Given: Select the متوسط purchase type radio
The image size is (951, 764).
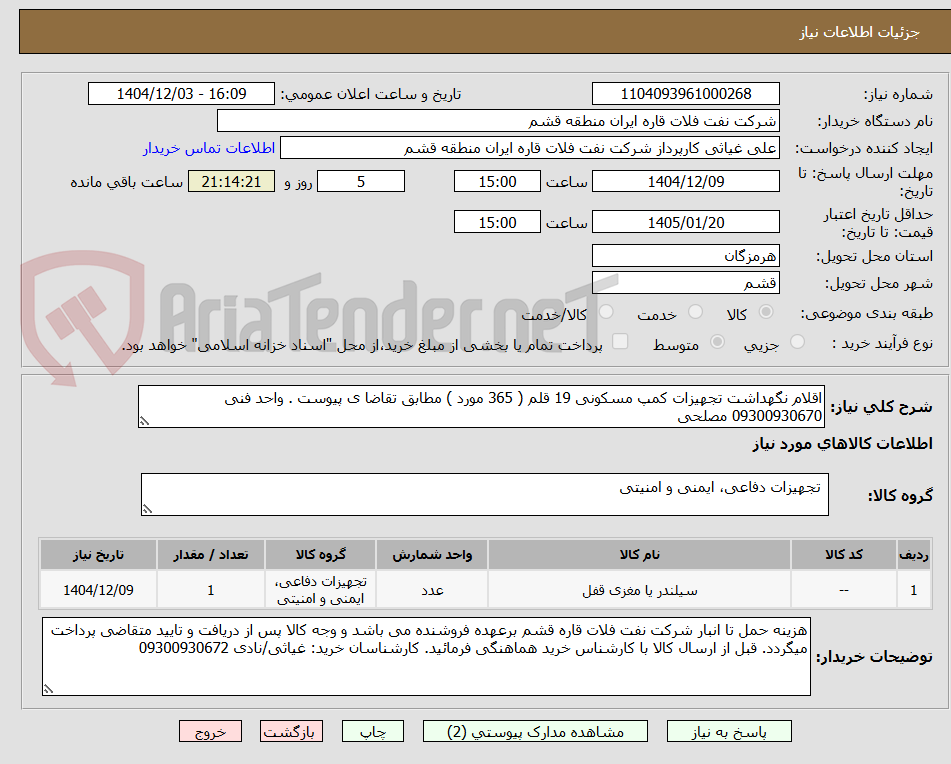Looking at the screenshot, I should [717, 342].
